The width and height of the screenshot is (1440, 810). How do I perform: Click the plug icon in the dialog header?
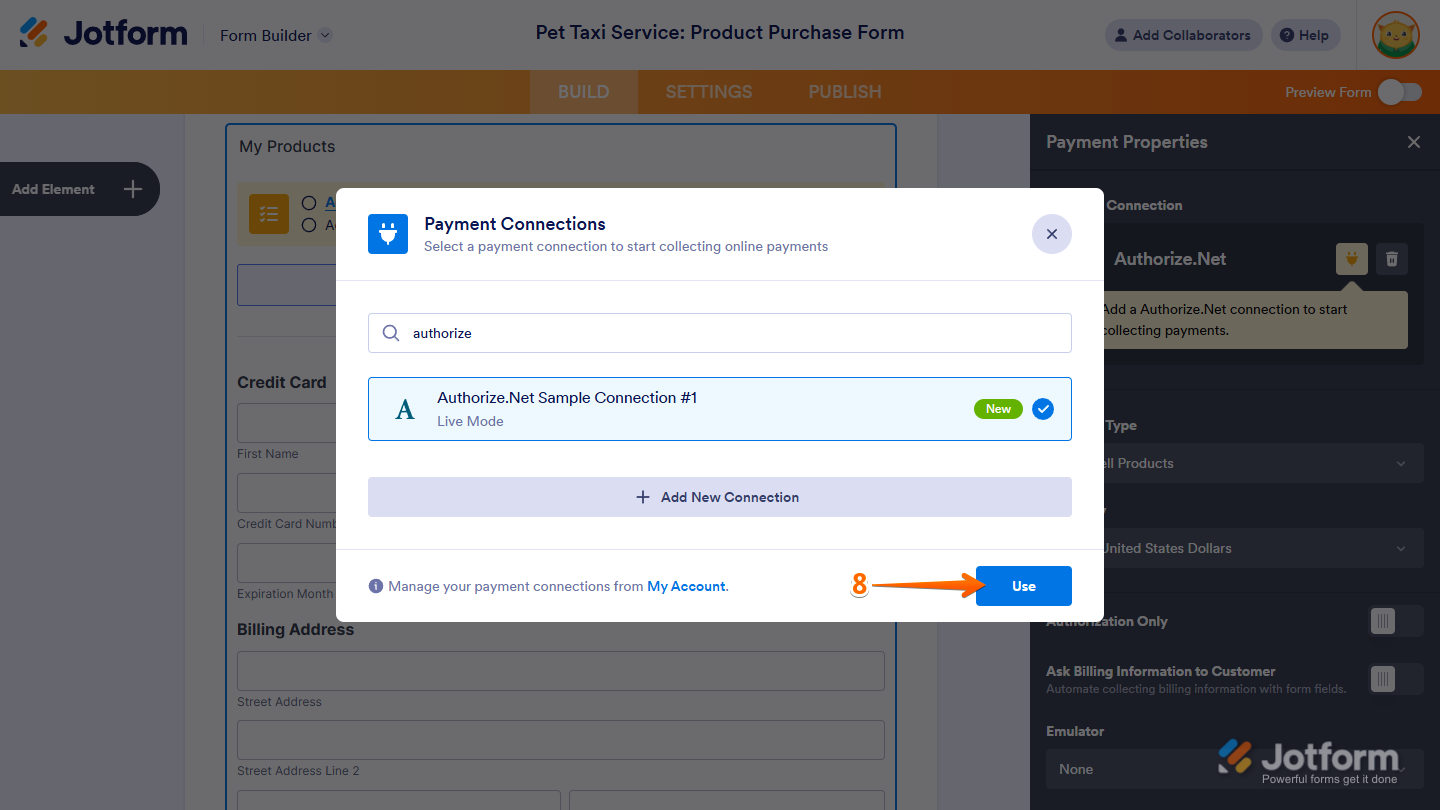pyautogui.click(x=388, y=234)
